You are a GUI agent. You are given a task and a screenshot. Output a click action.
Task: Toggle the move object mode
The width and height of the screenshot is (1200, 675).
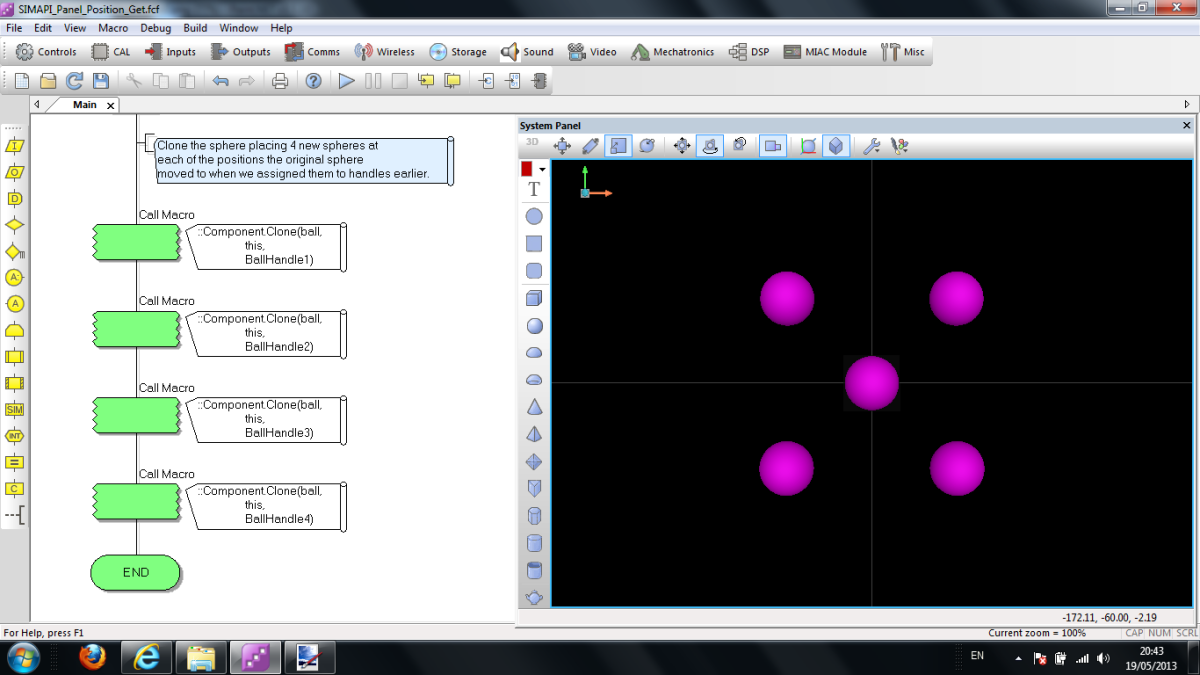pyautogui.click(x=562, y=145)
